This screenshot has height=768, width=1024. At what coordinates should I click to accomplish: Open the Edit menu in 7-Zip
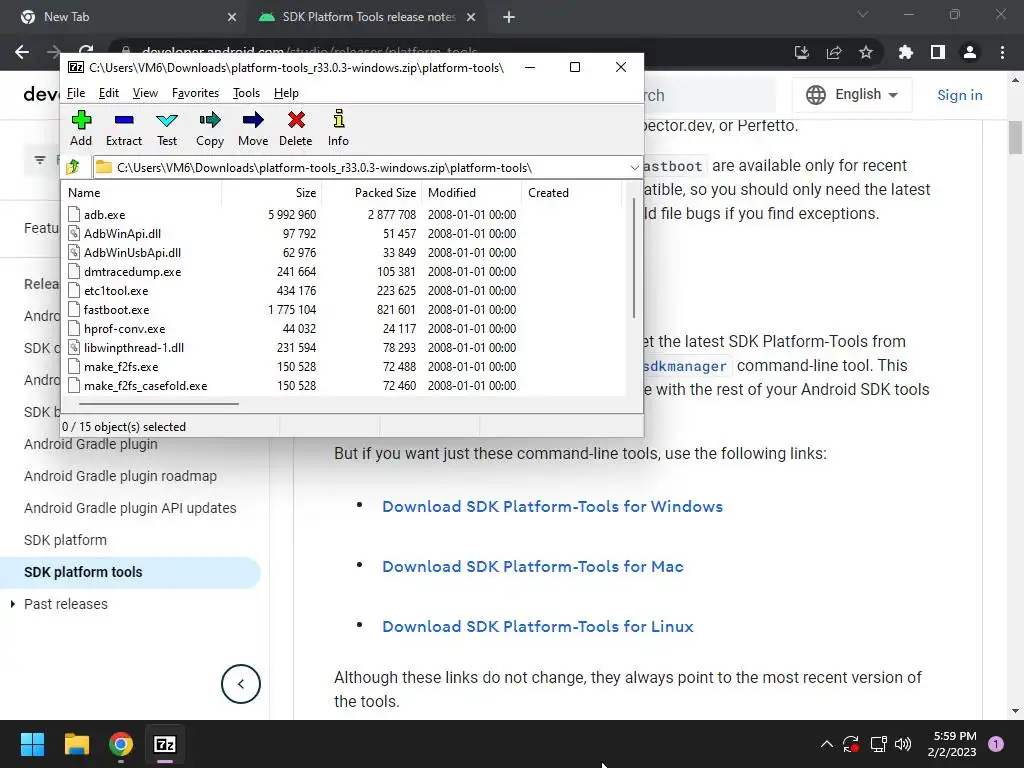[108, 93]
